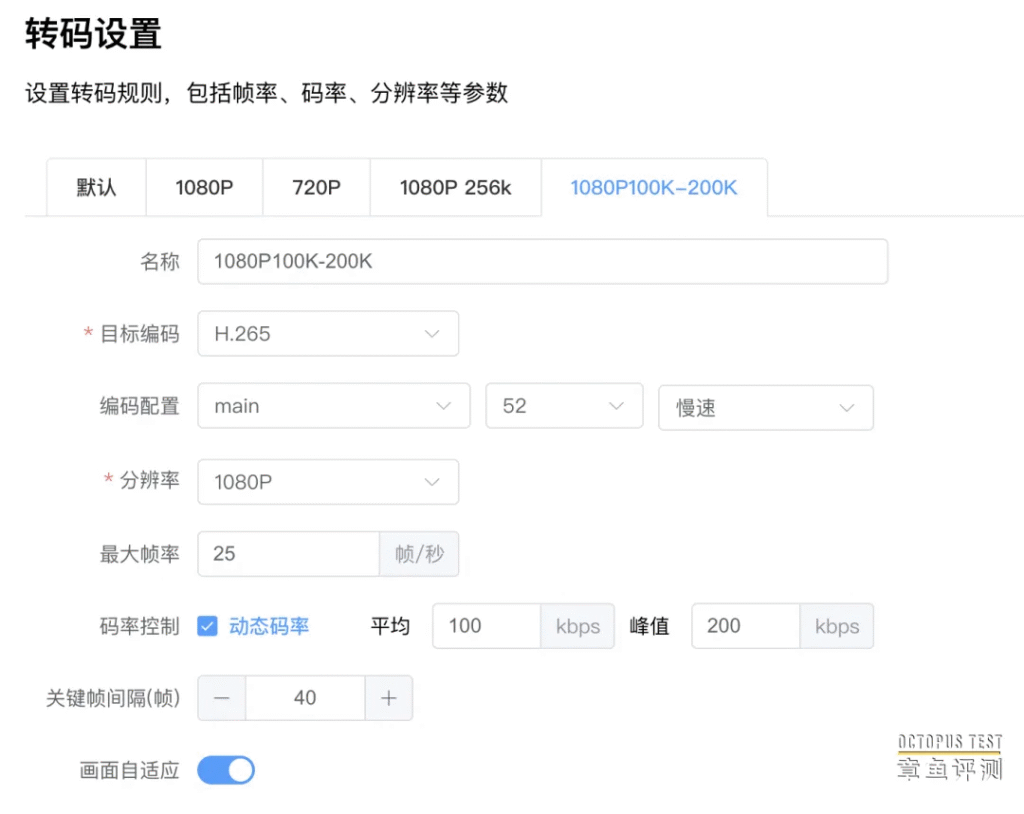This screenshot has width=1024, height=814.
Task: Click the 峰值 label
Action: click(x=649, y=626)
